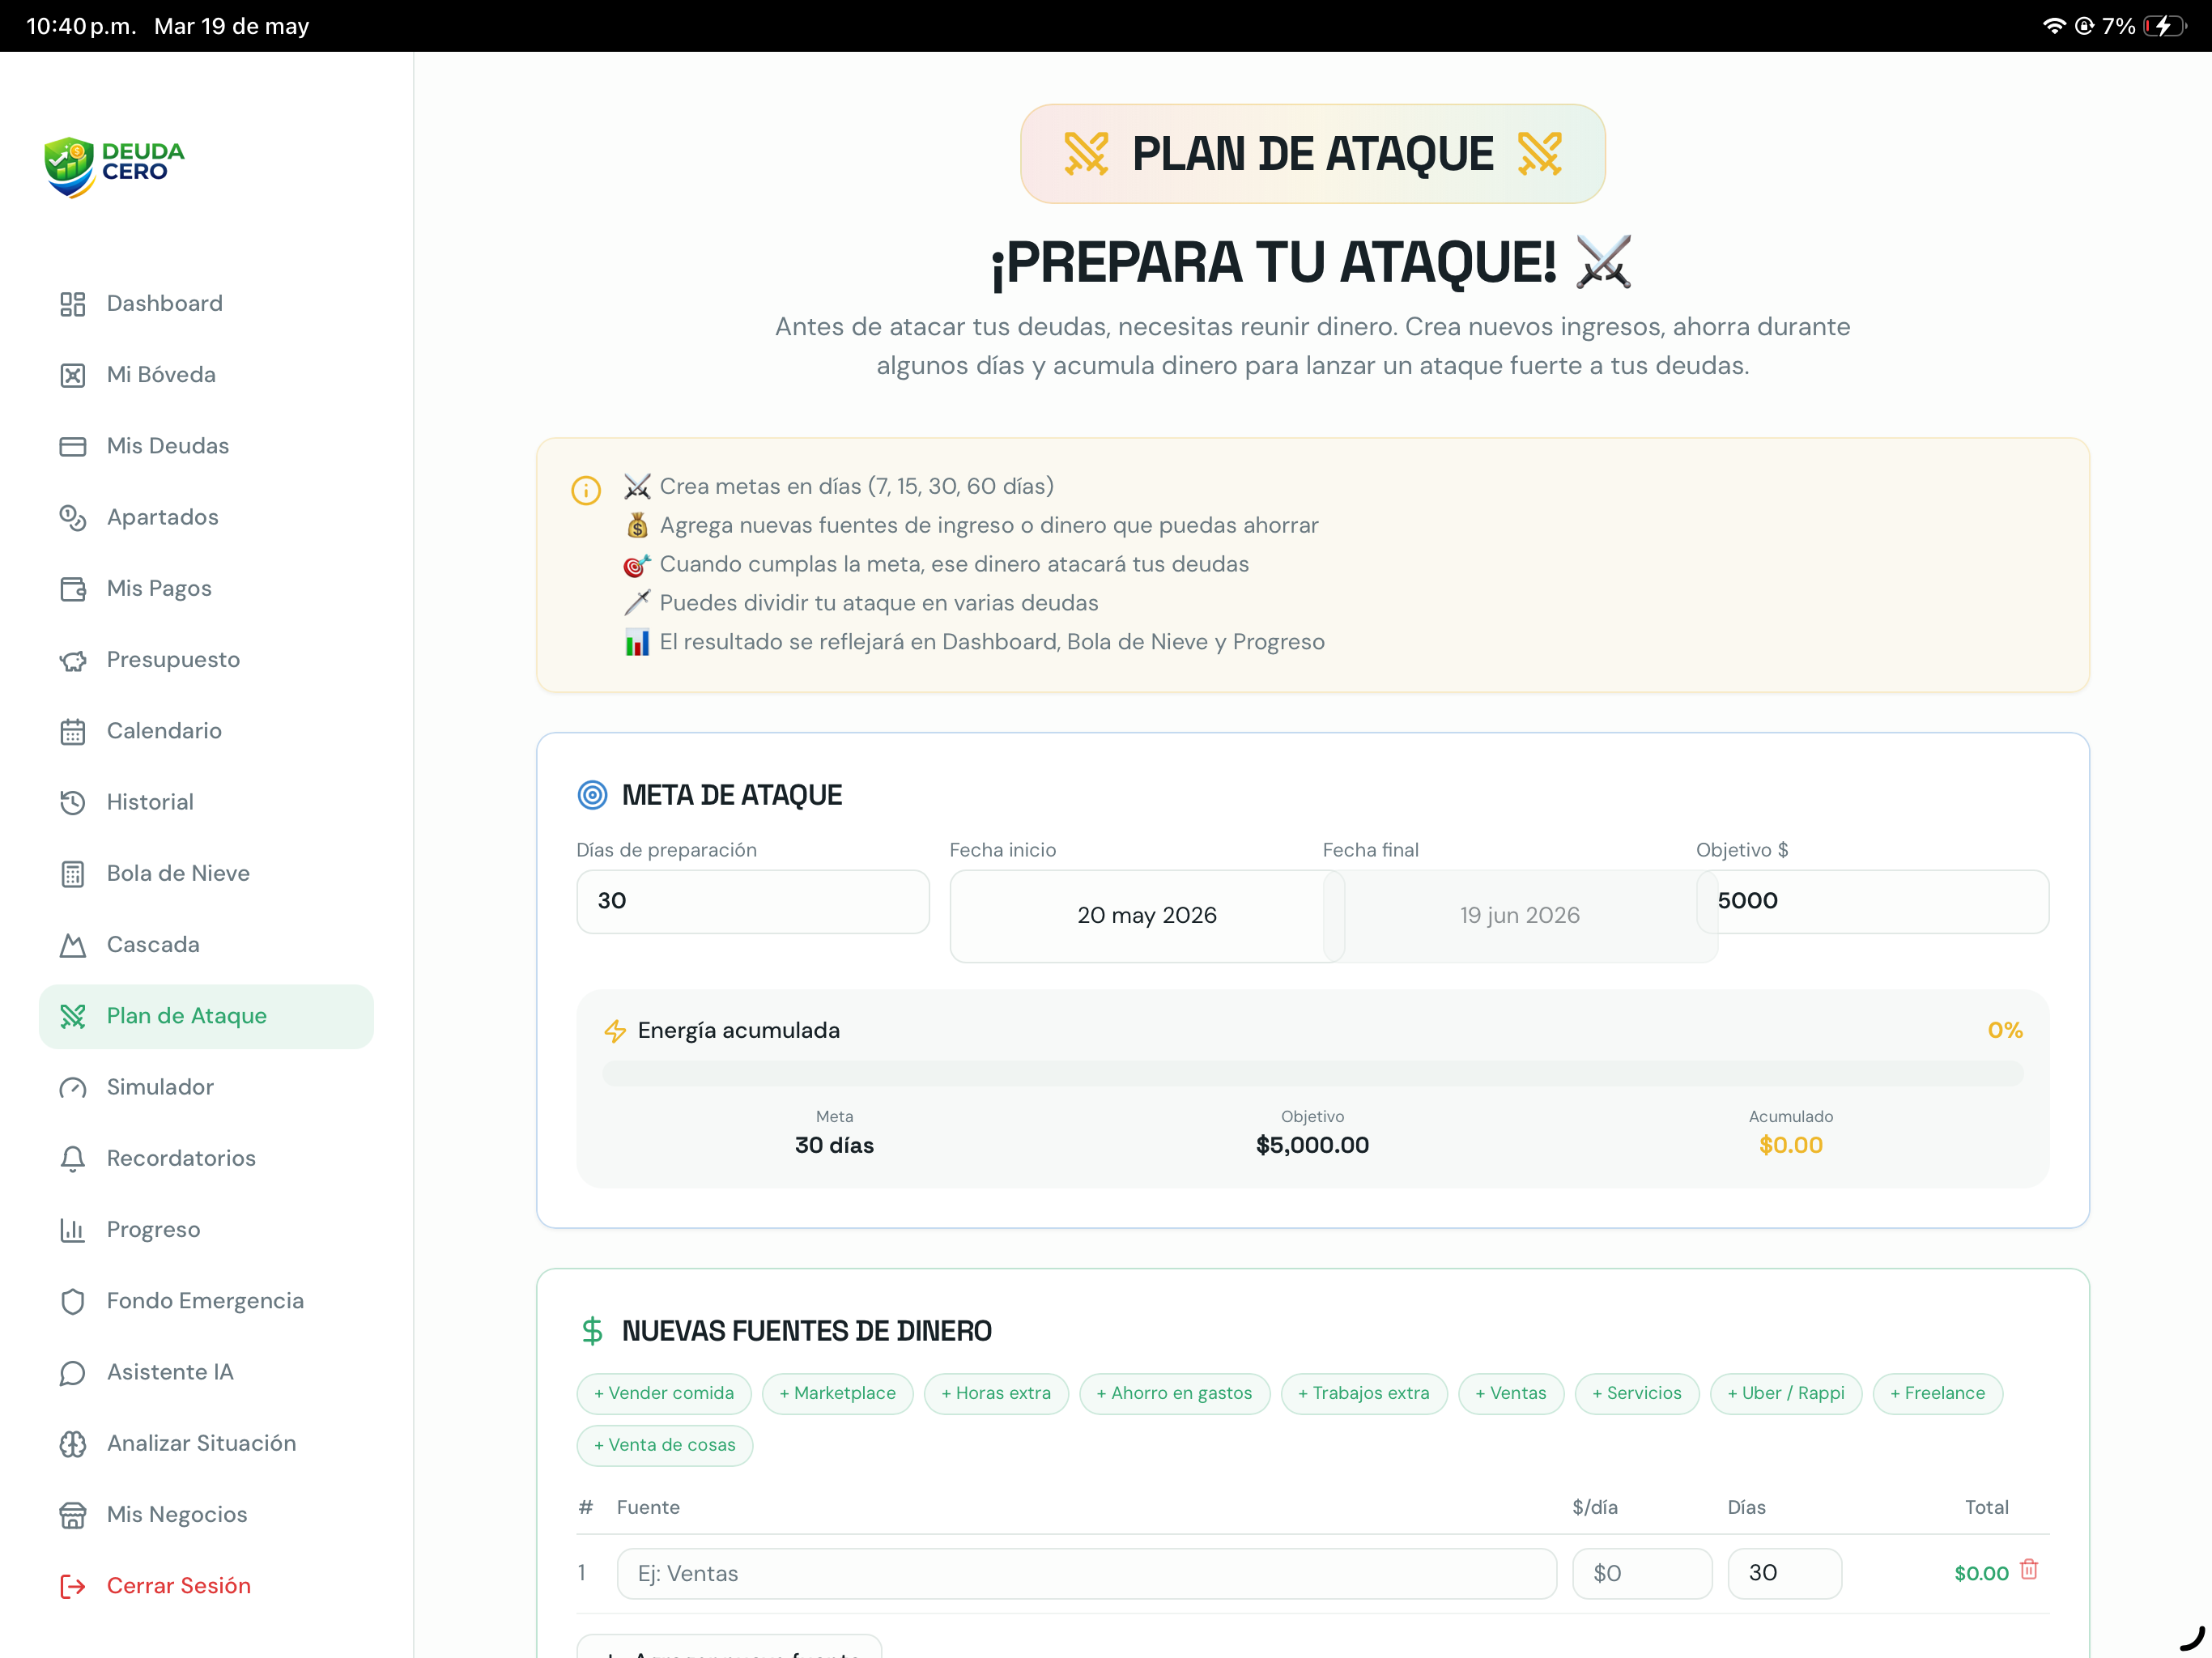
Task: Add Vender comida income source
Action: (664, 1394)
